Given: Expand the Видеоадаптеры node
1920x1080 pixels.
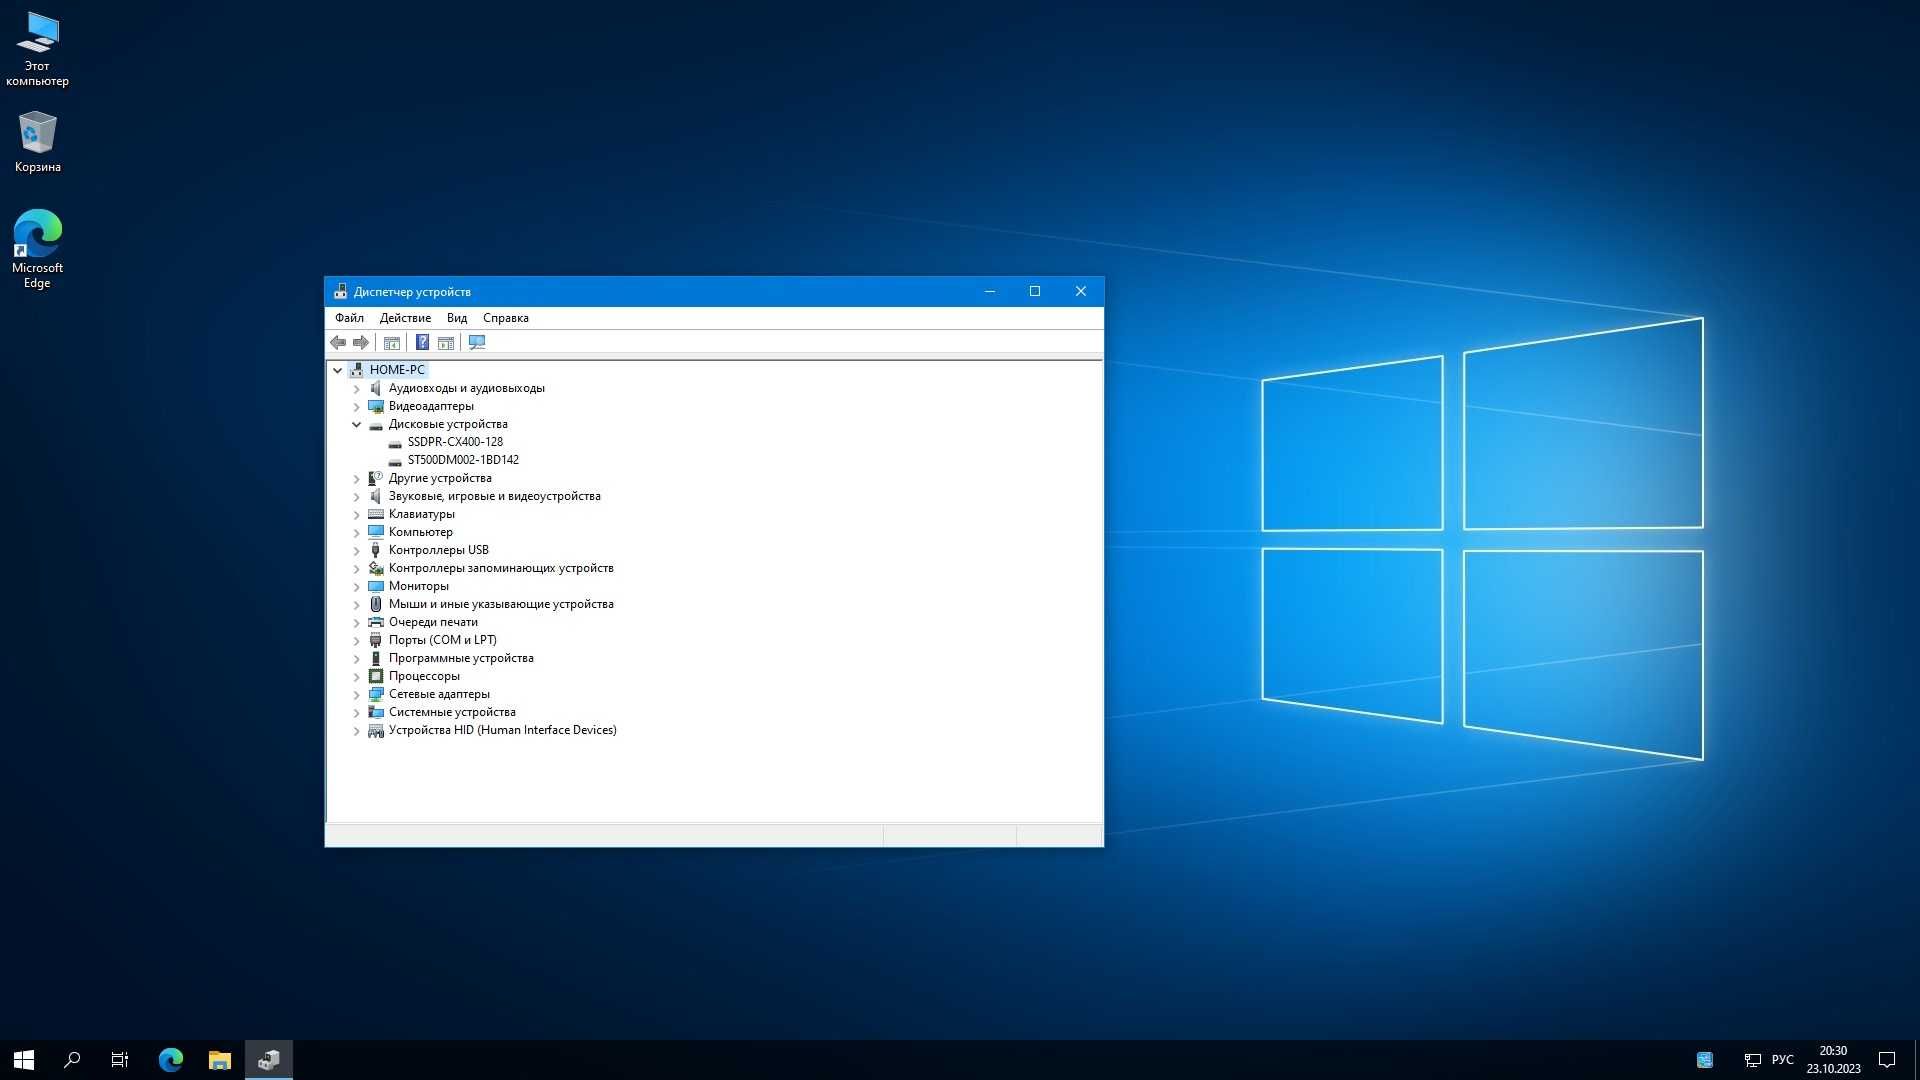Looking at the screenshot, I should pos(356,406).
